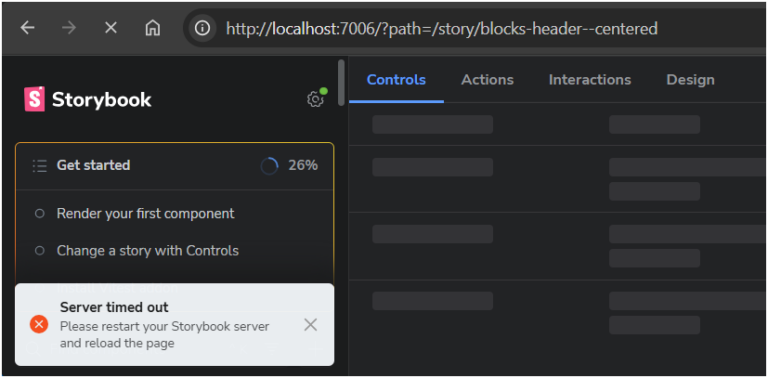Click the checklist icon beside Get started

39,165
